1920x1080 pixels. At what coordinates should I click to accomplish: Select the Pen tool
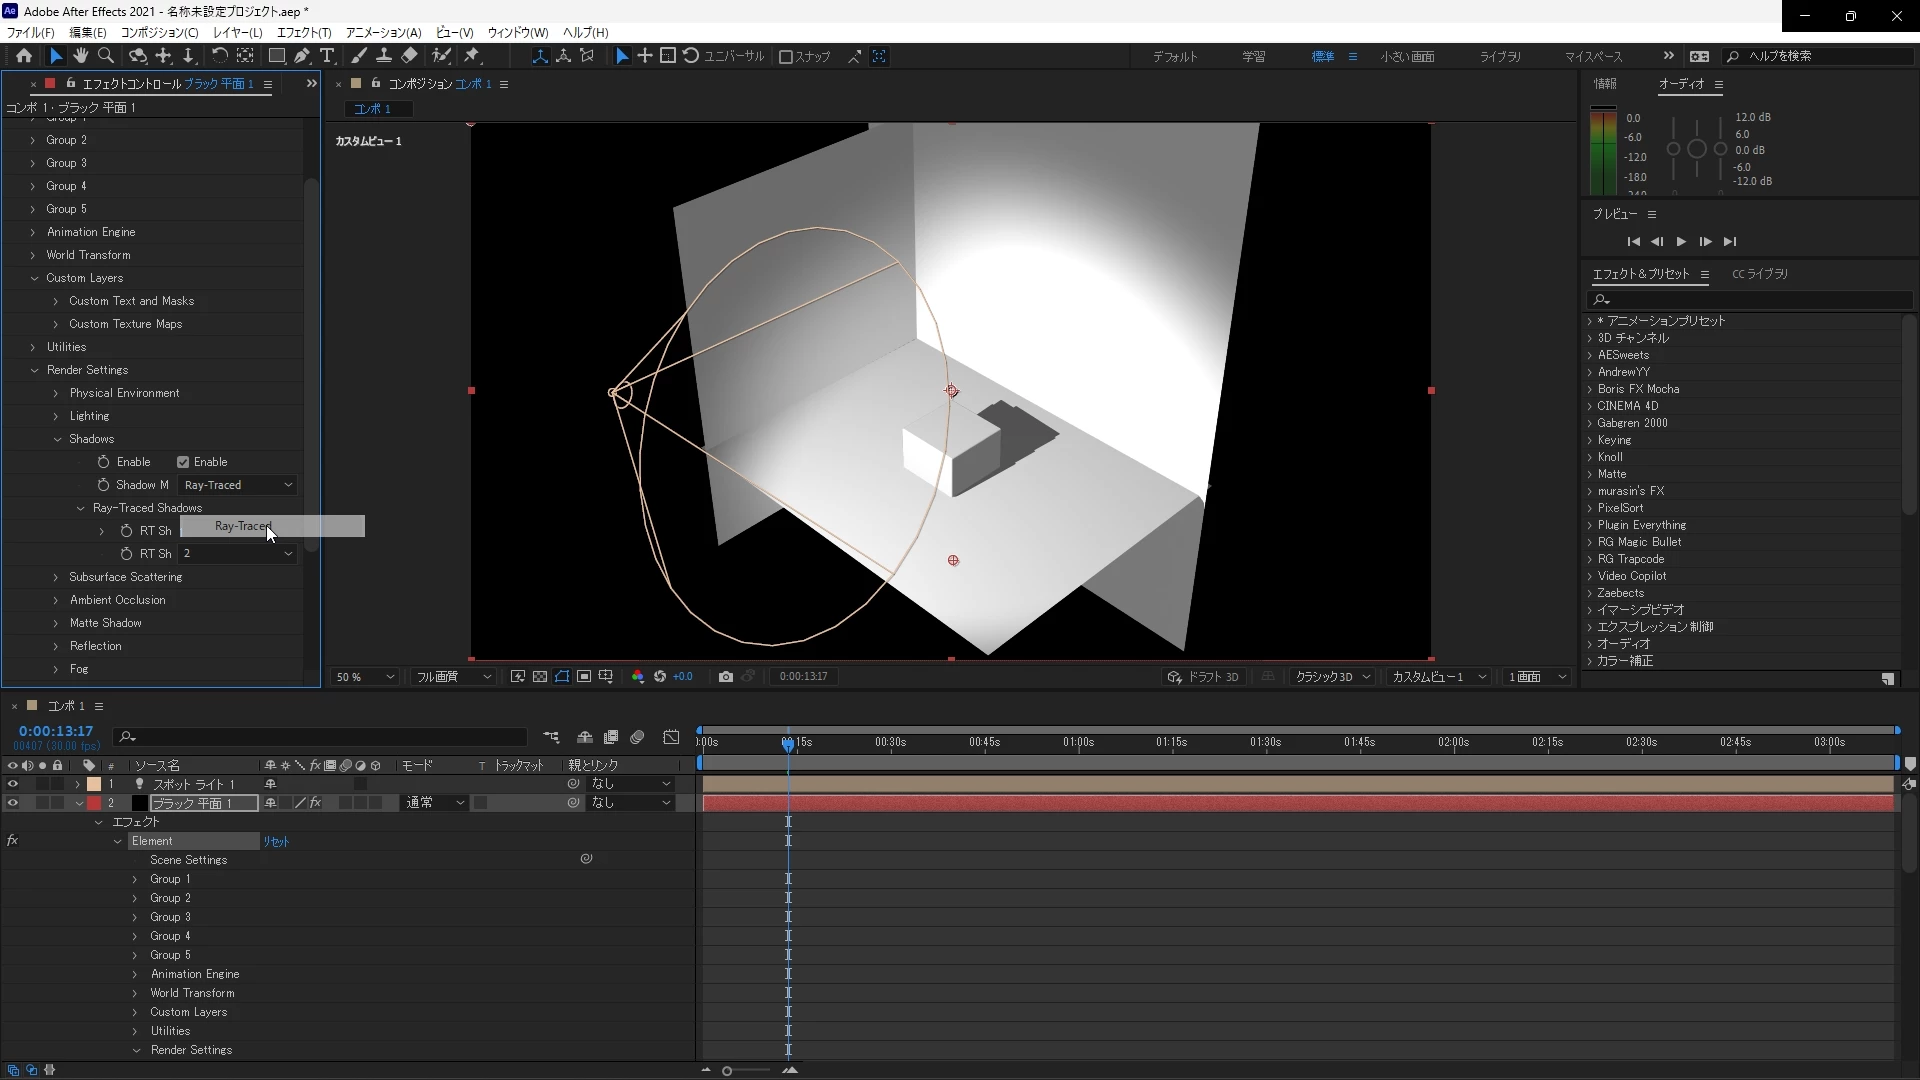[301, 56]
